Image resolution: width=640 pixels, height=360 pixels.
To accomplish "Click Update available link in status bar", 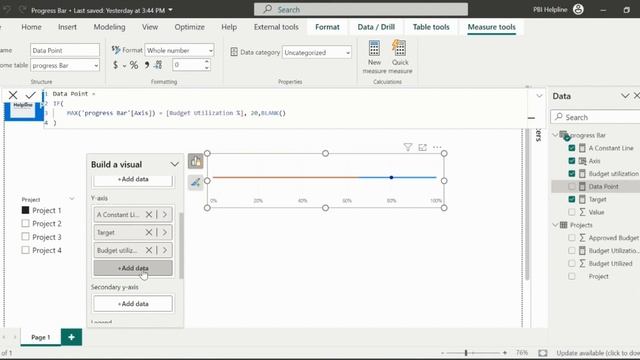I will pyautogui.click(x=598, y=353).
